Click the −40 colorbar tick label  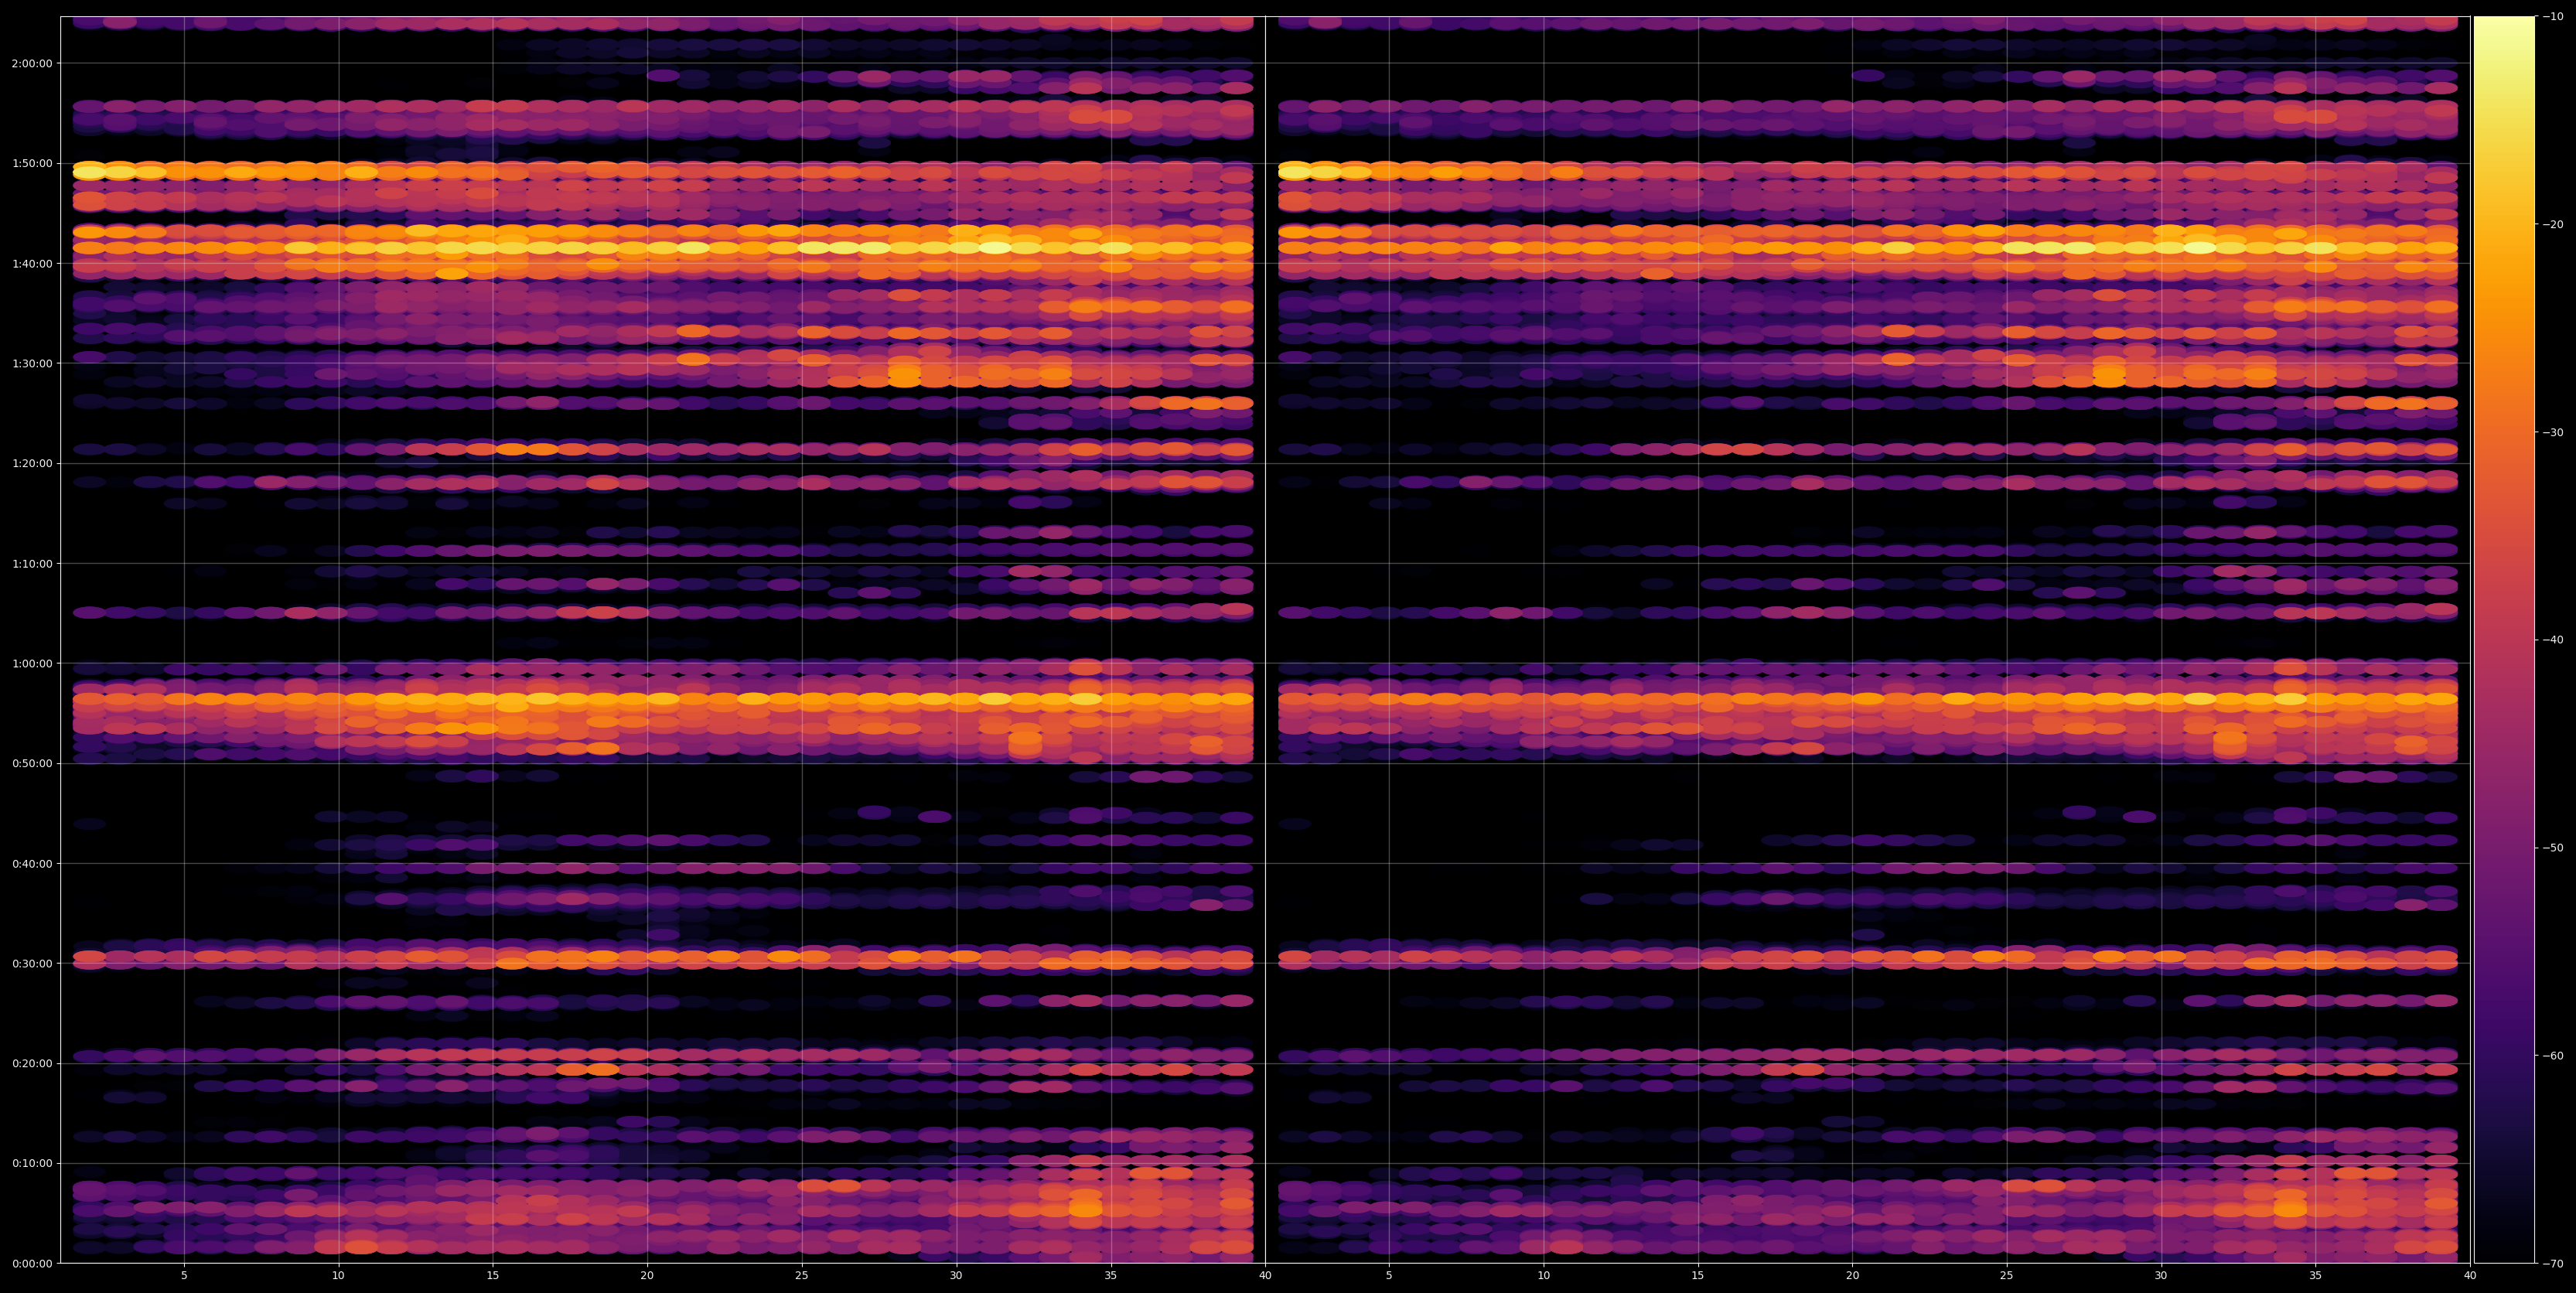[2553, 640]
